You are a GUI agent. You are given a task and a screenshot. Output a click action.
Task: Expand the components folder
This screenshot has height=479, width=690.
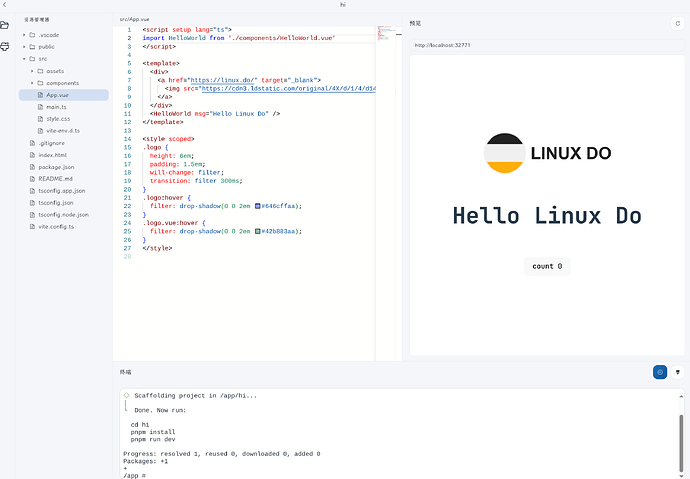tap(32, 83)
